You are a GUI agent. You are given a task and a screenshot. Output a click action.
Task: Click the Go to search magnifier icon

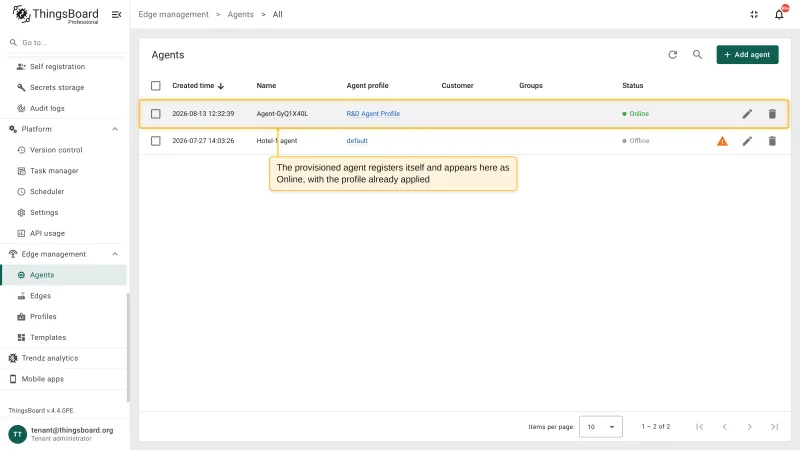(13, 42)
